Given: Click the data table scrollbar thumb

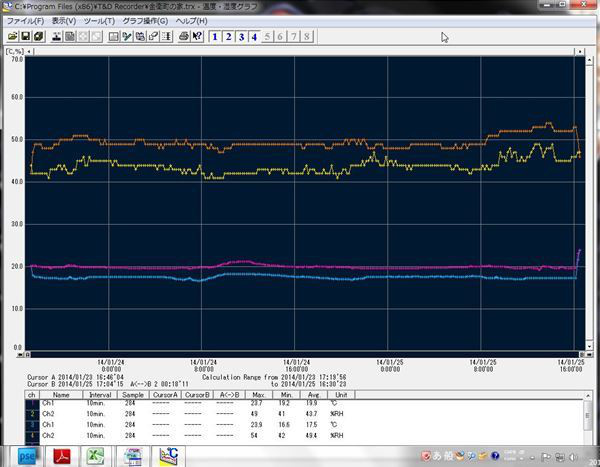Looking at the screenshot, I should tap(589, 415).
